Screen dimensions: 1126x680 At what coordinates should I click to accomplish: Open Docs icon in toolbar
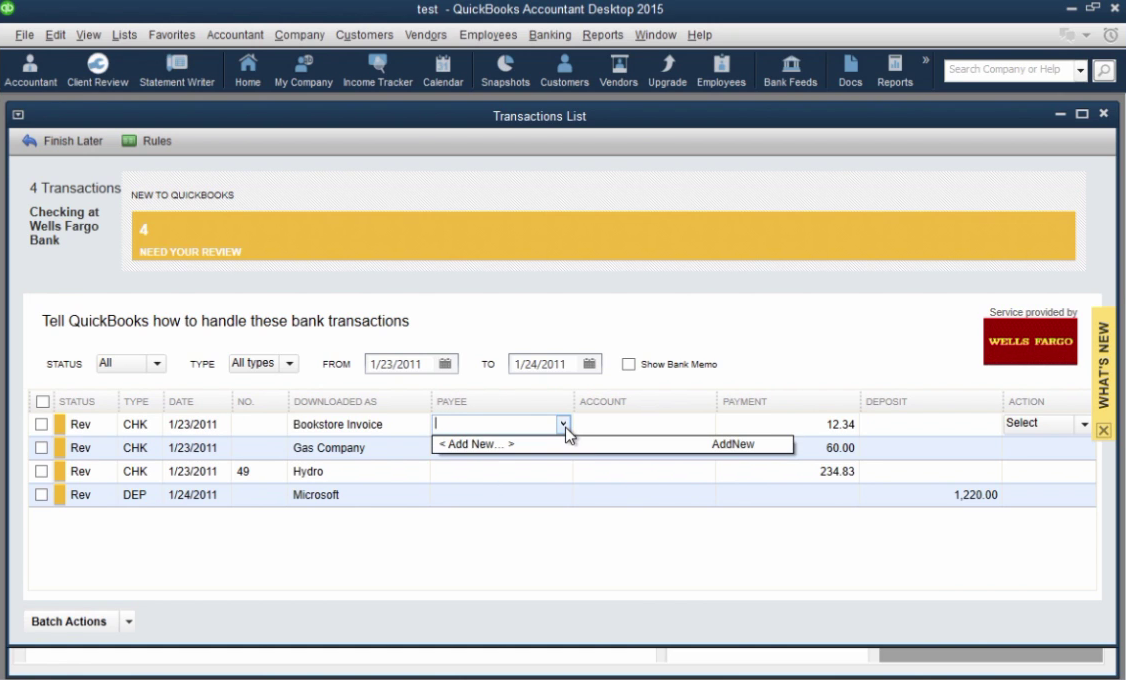click(x=850, y=71)
